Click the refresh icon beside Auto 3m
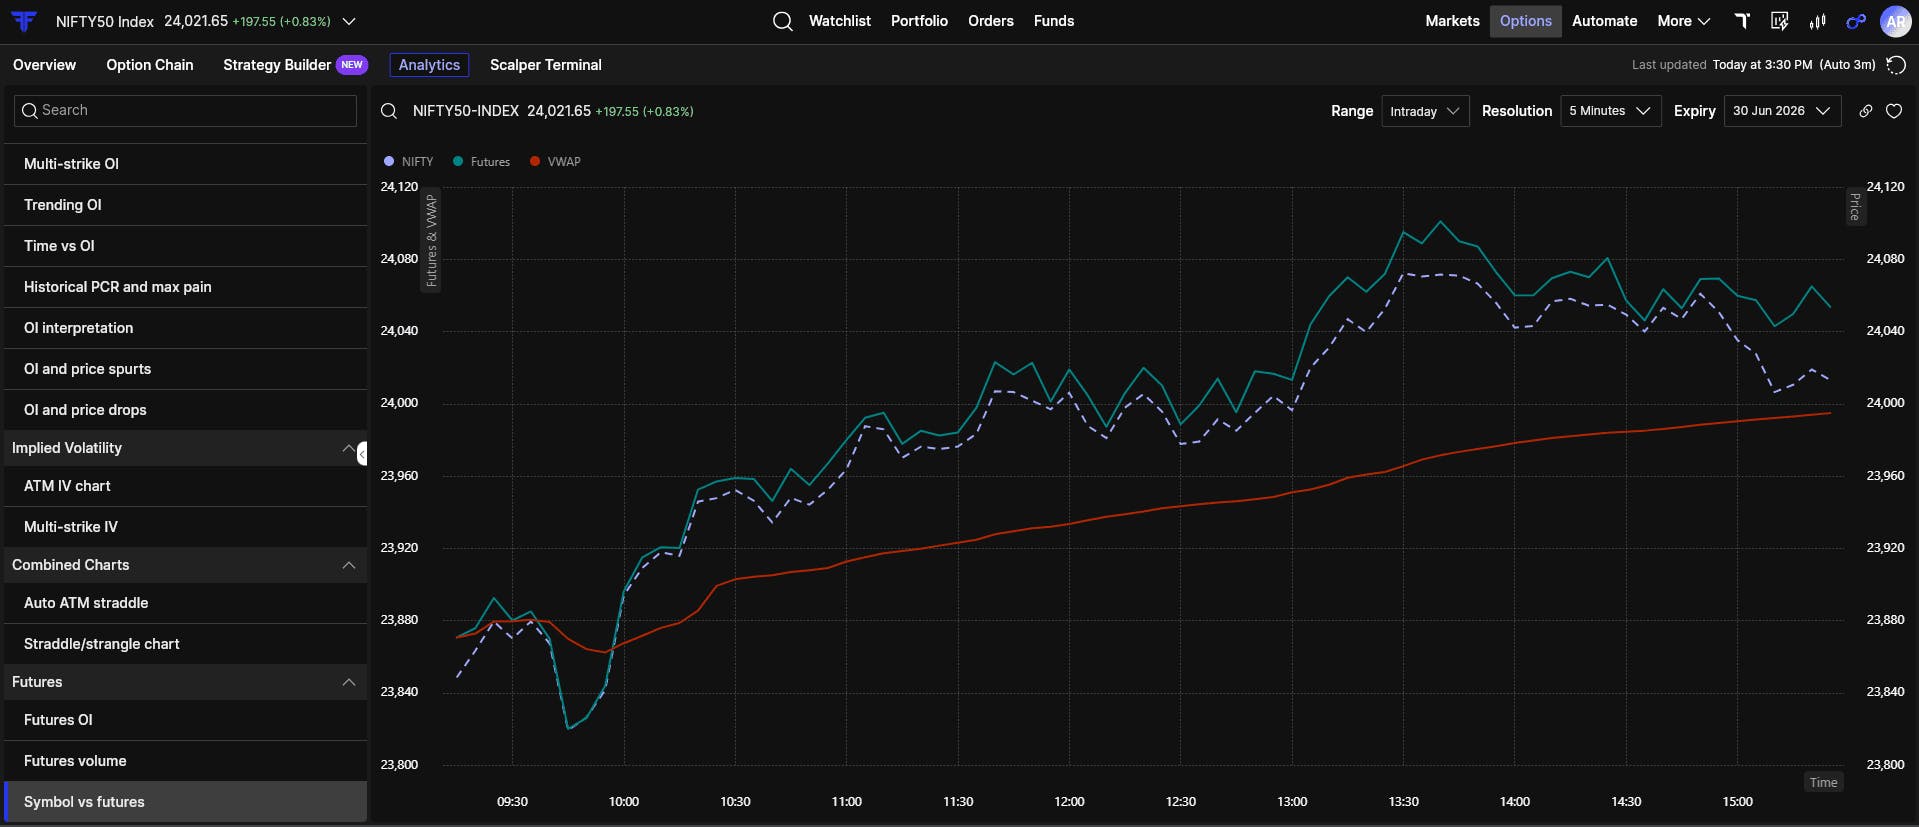1919x827 pixels. (1895, 65)
